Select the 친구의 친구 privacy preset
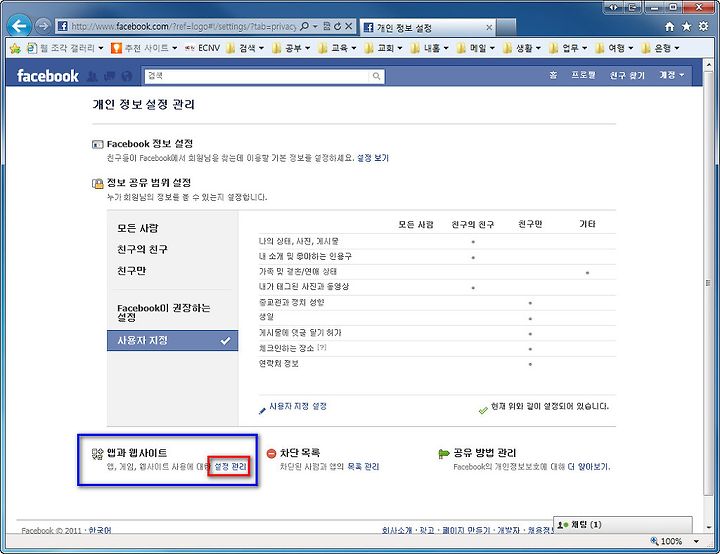The height and width of the screenshot is (554, 720). (x=142, y=249)
